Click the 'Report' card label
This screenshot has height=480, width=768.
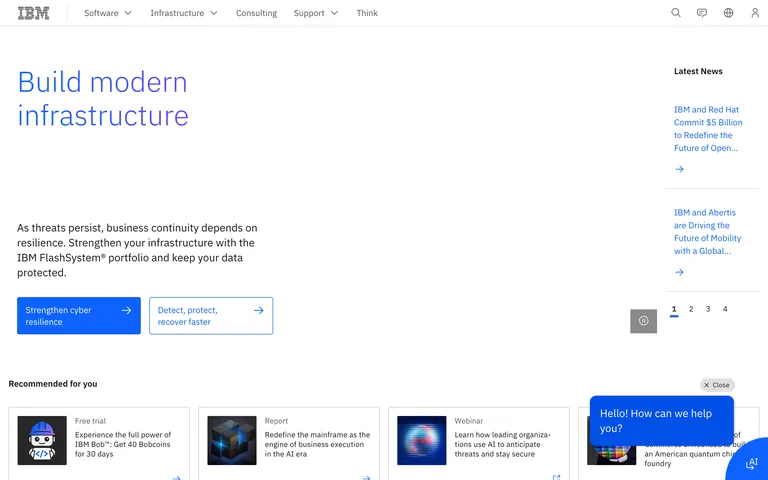[x=276, y=421]
